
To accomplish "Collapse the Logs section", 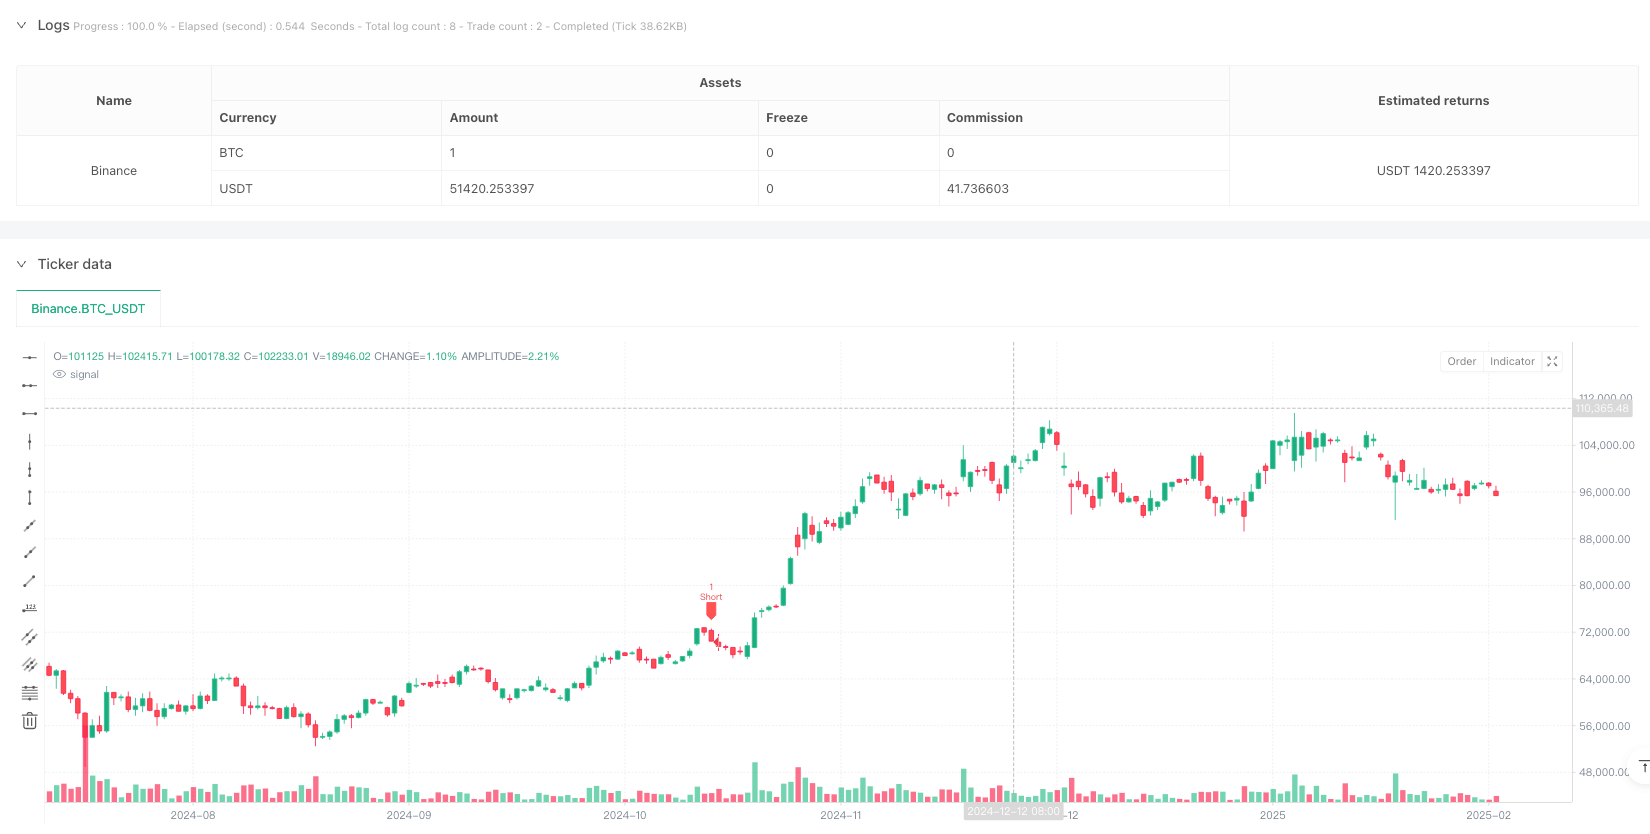I will point(21,26).
